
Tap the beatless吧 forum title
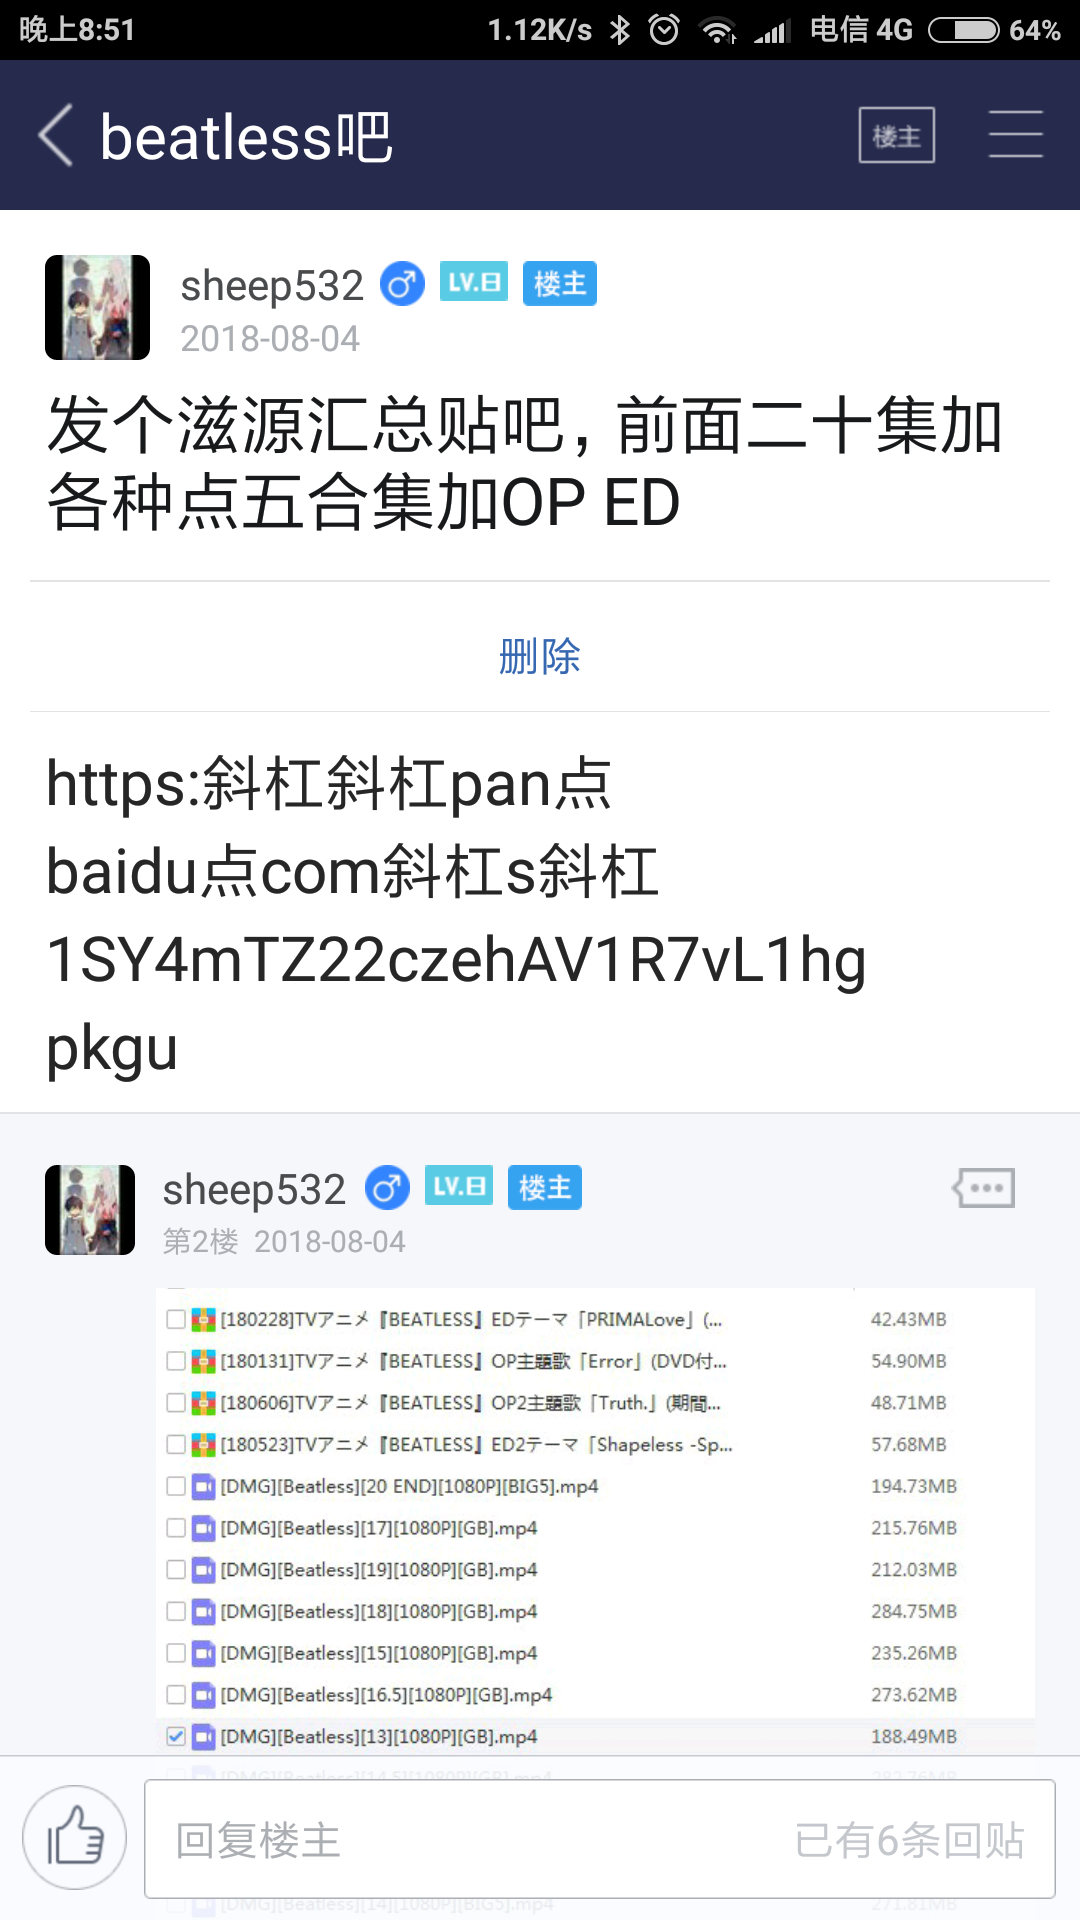246,137
